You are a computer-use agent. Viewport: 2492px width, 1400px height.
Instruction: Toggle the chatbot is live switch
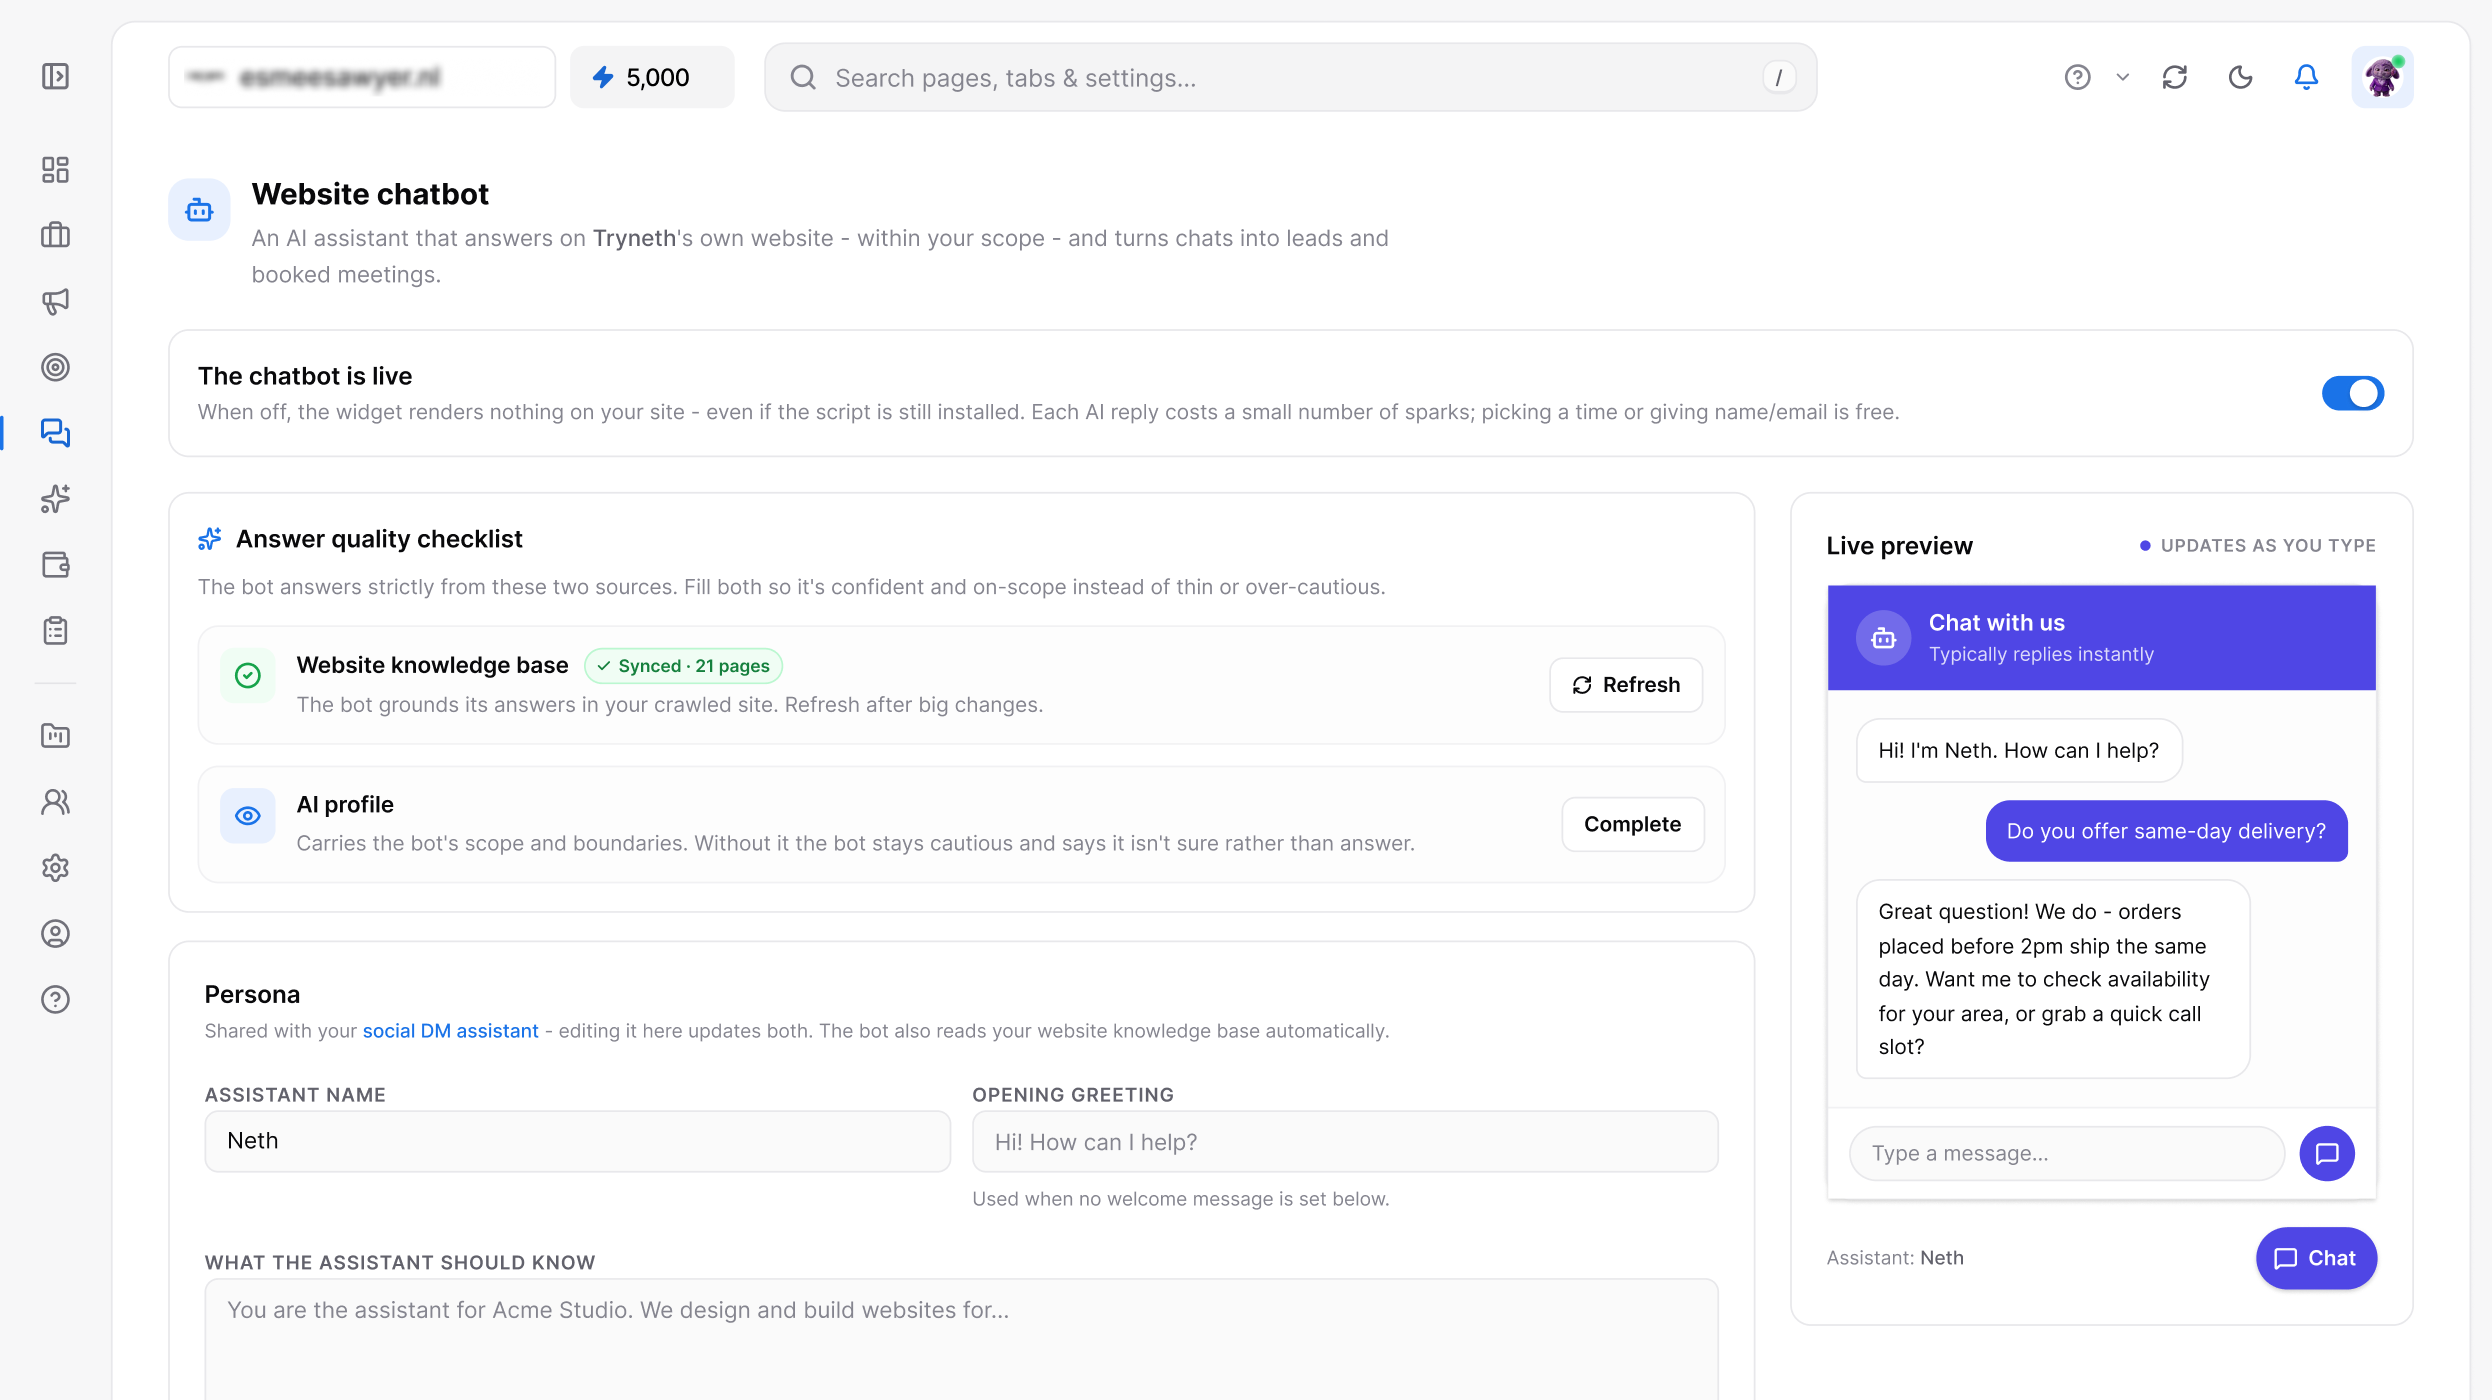pyautogui.click(x=2352, y=393)
